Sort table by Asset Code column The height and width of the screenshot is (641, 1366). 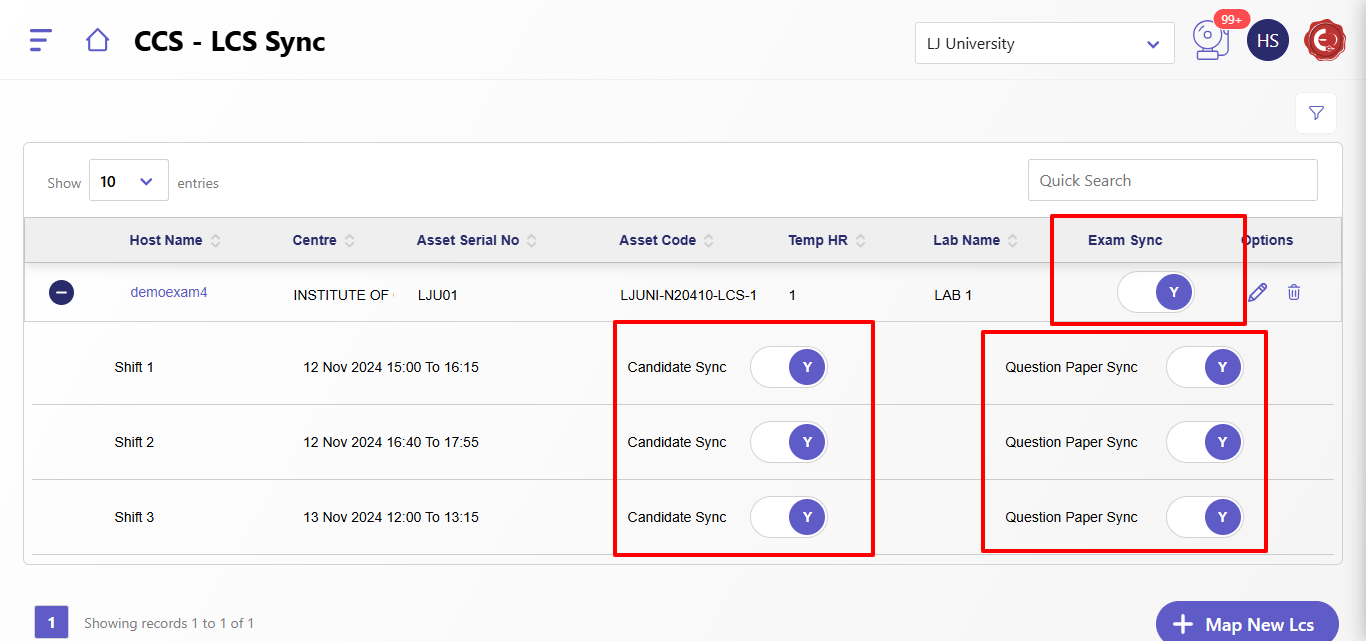[657, 240]
